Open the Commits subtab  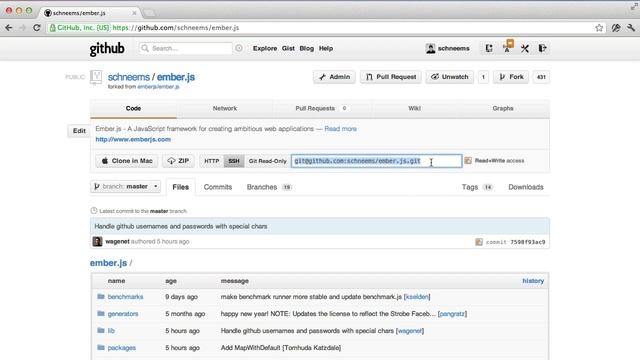click(218, 187)
